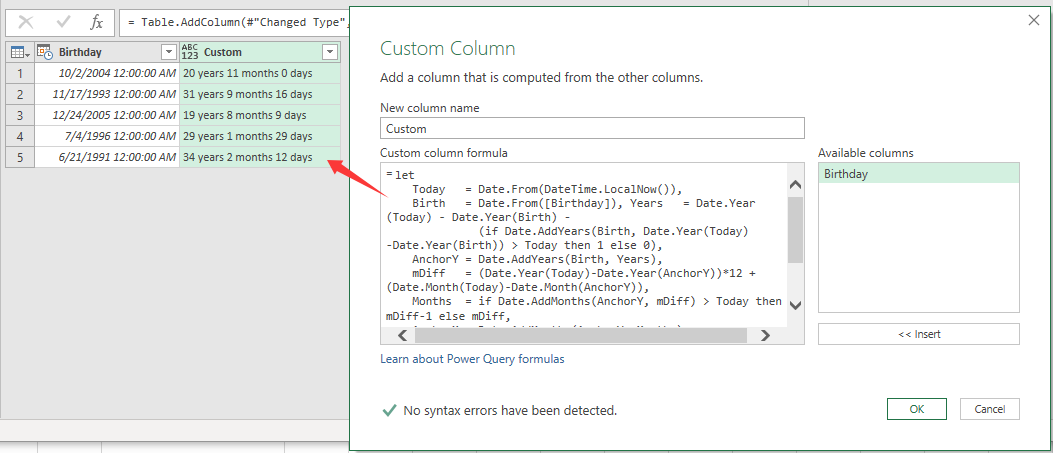The image size is (1053, 453).
Task: Click the checkmark confirm icon in the formula bar
Action: point(61,21)
